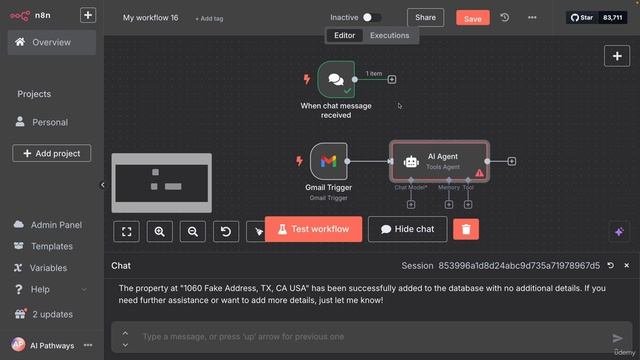Add a Tool to the AI Agent
This screenshot has height=360, width=640.
pos(468,204)
